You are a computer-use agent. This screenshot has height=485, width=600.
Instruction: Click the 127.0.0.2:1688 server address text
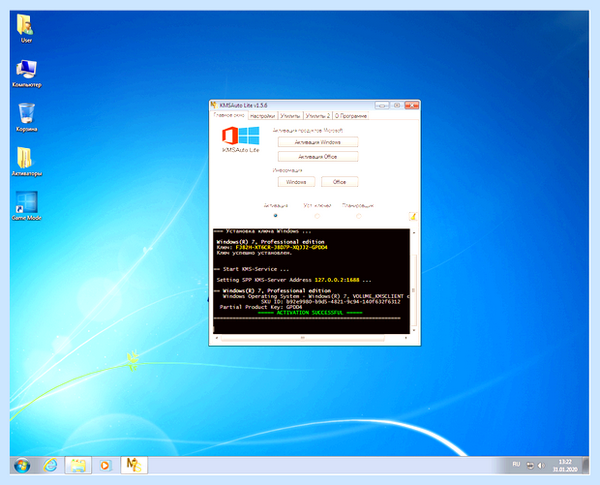(x=337, y=280)
